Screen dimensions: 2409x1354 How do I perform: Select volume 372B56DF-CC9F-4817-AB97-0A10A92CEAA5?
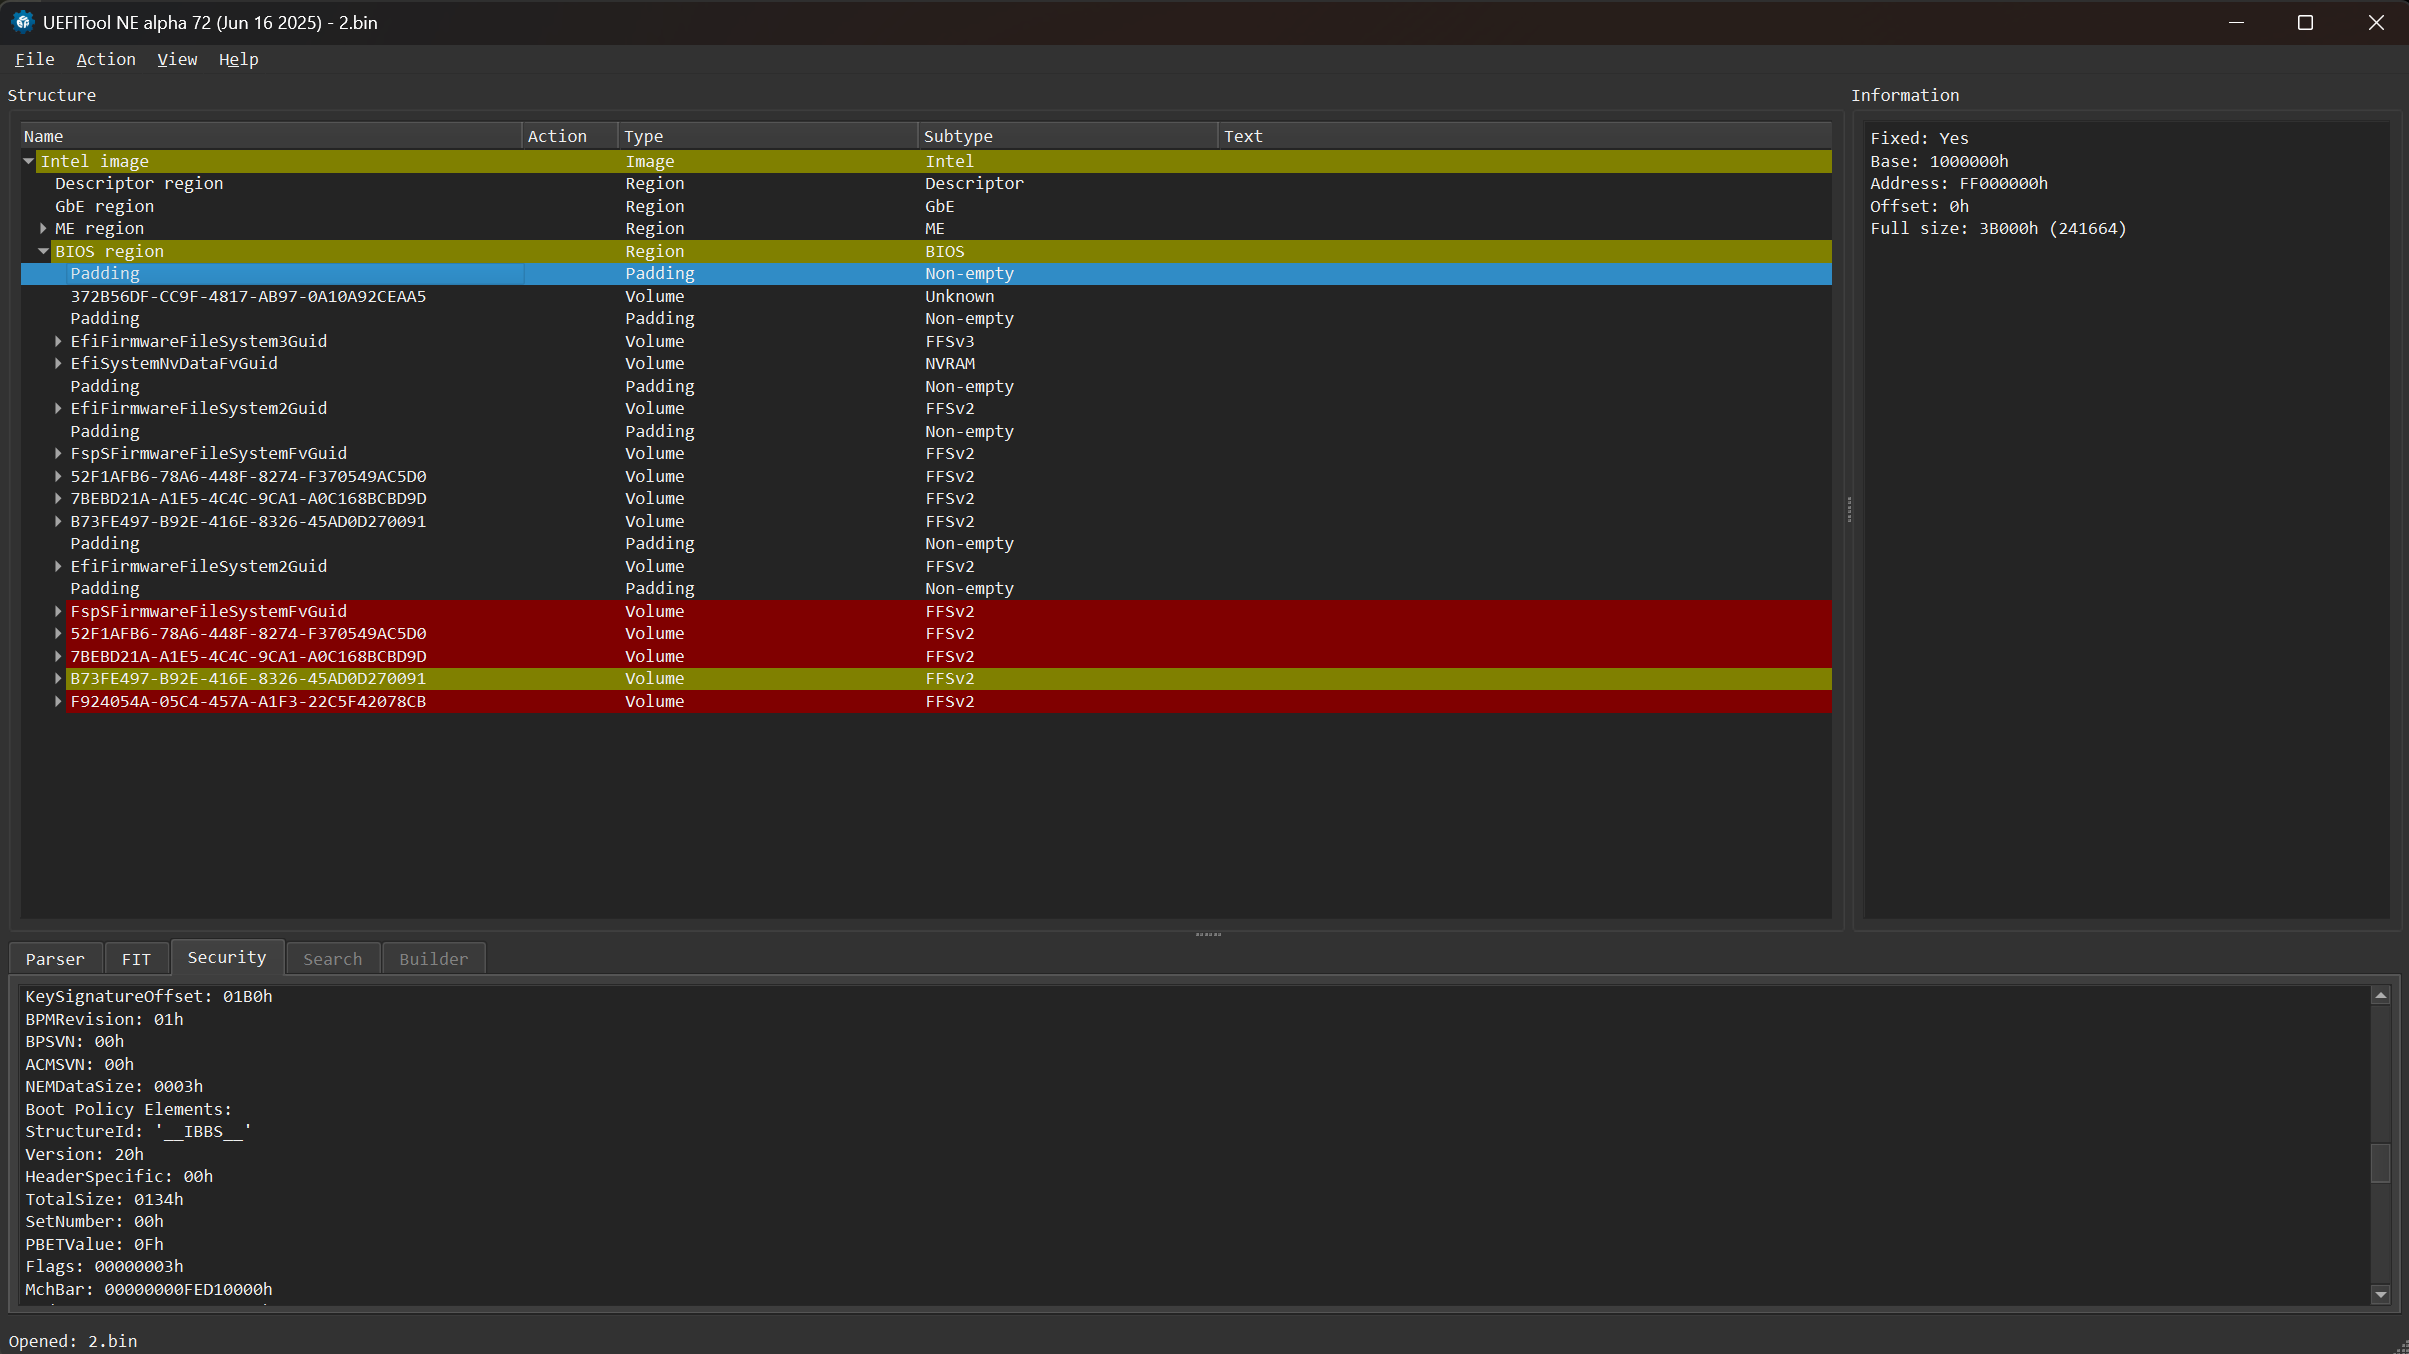pyautogui.click(x=248, y=296)
